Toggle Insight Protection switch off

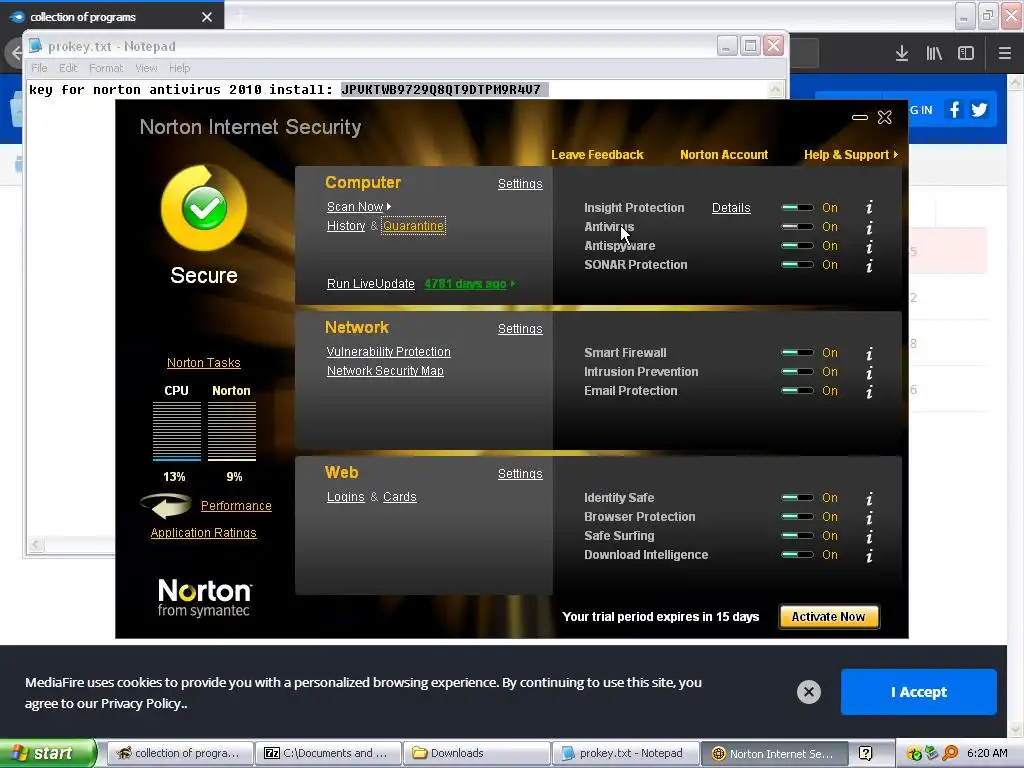[797, 208]
